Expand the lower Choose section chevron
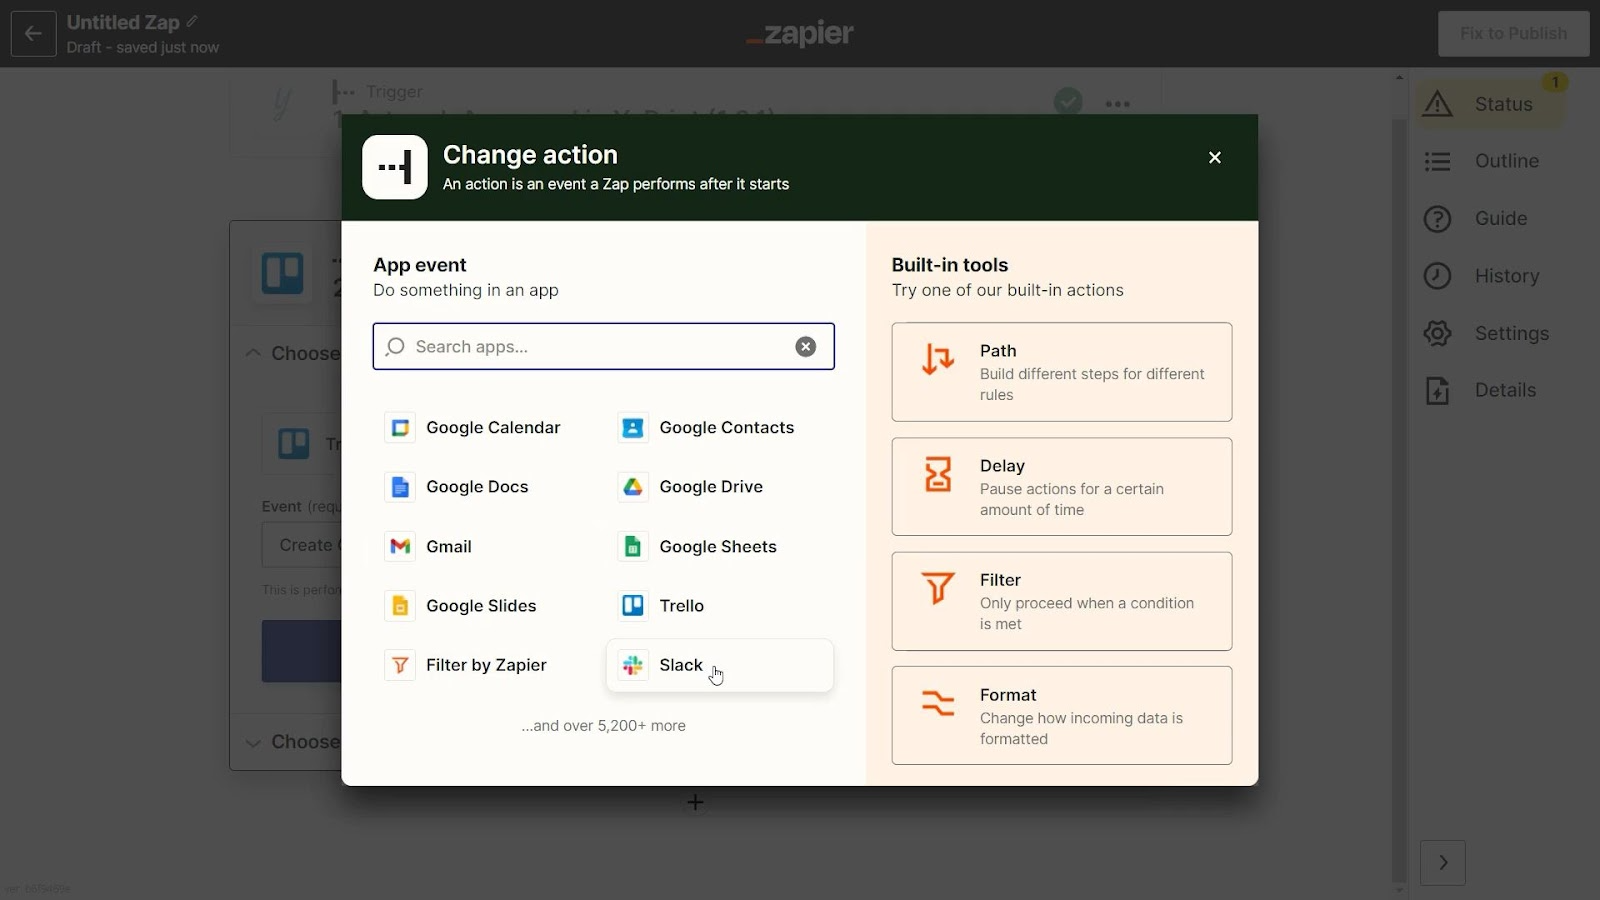Image resolution: width=1600 pixels, height=900 pixels. pyautogui.click(x=253, y=742)
